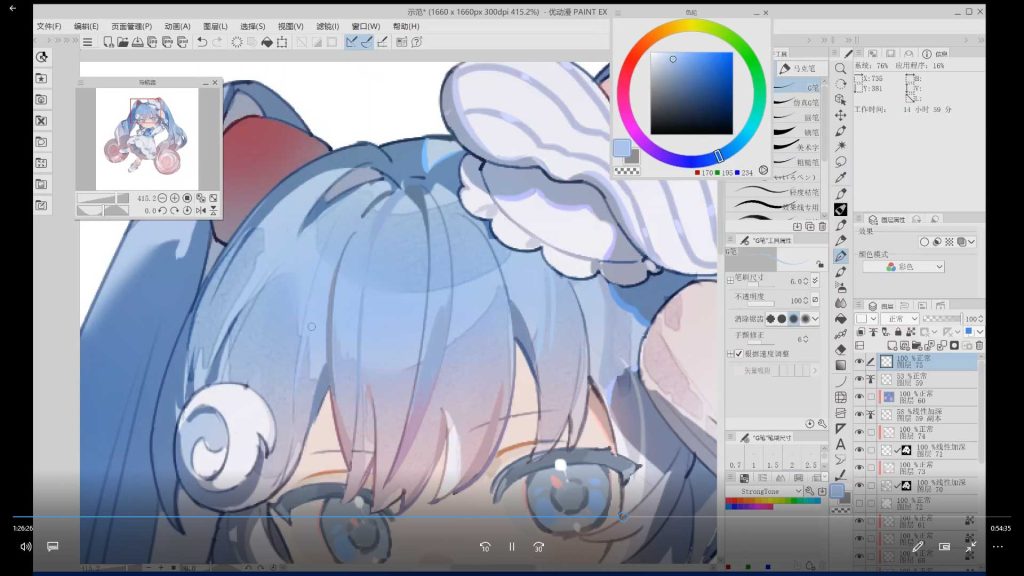Select the text tool A icon
The image size is (1024, 576).
[840, 444]
